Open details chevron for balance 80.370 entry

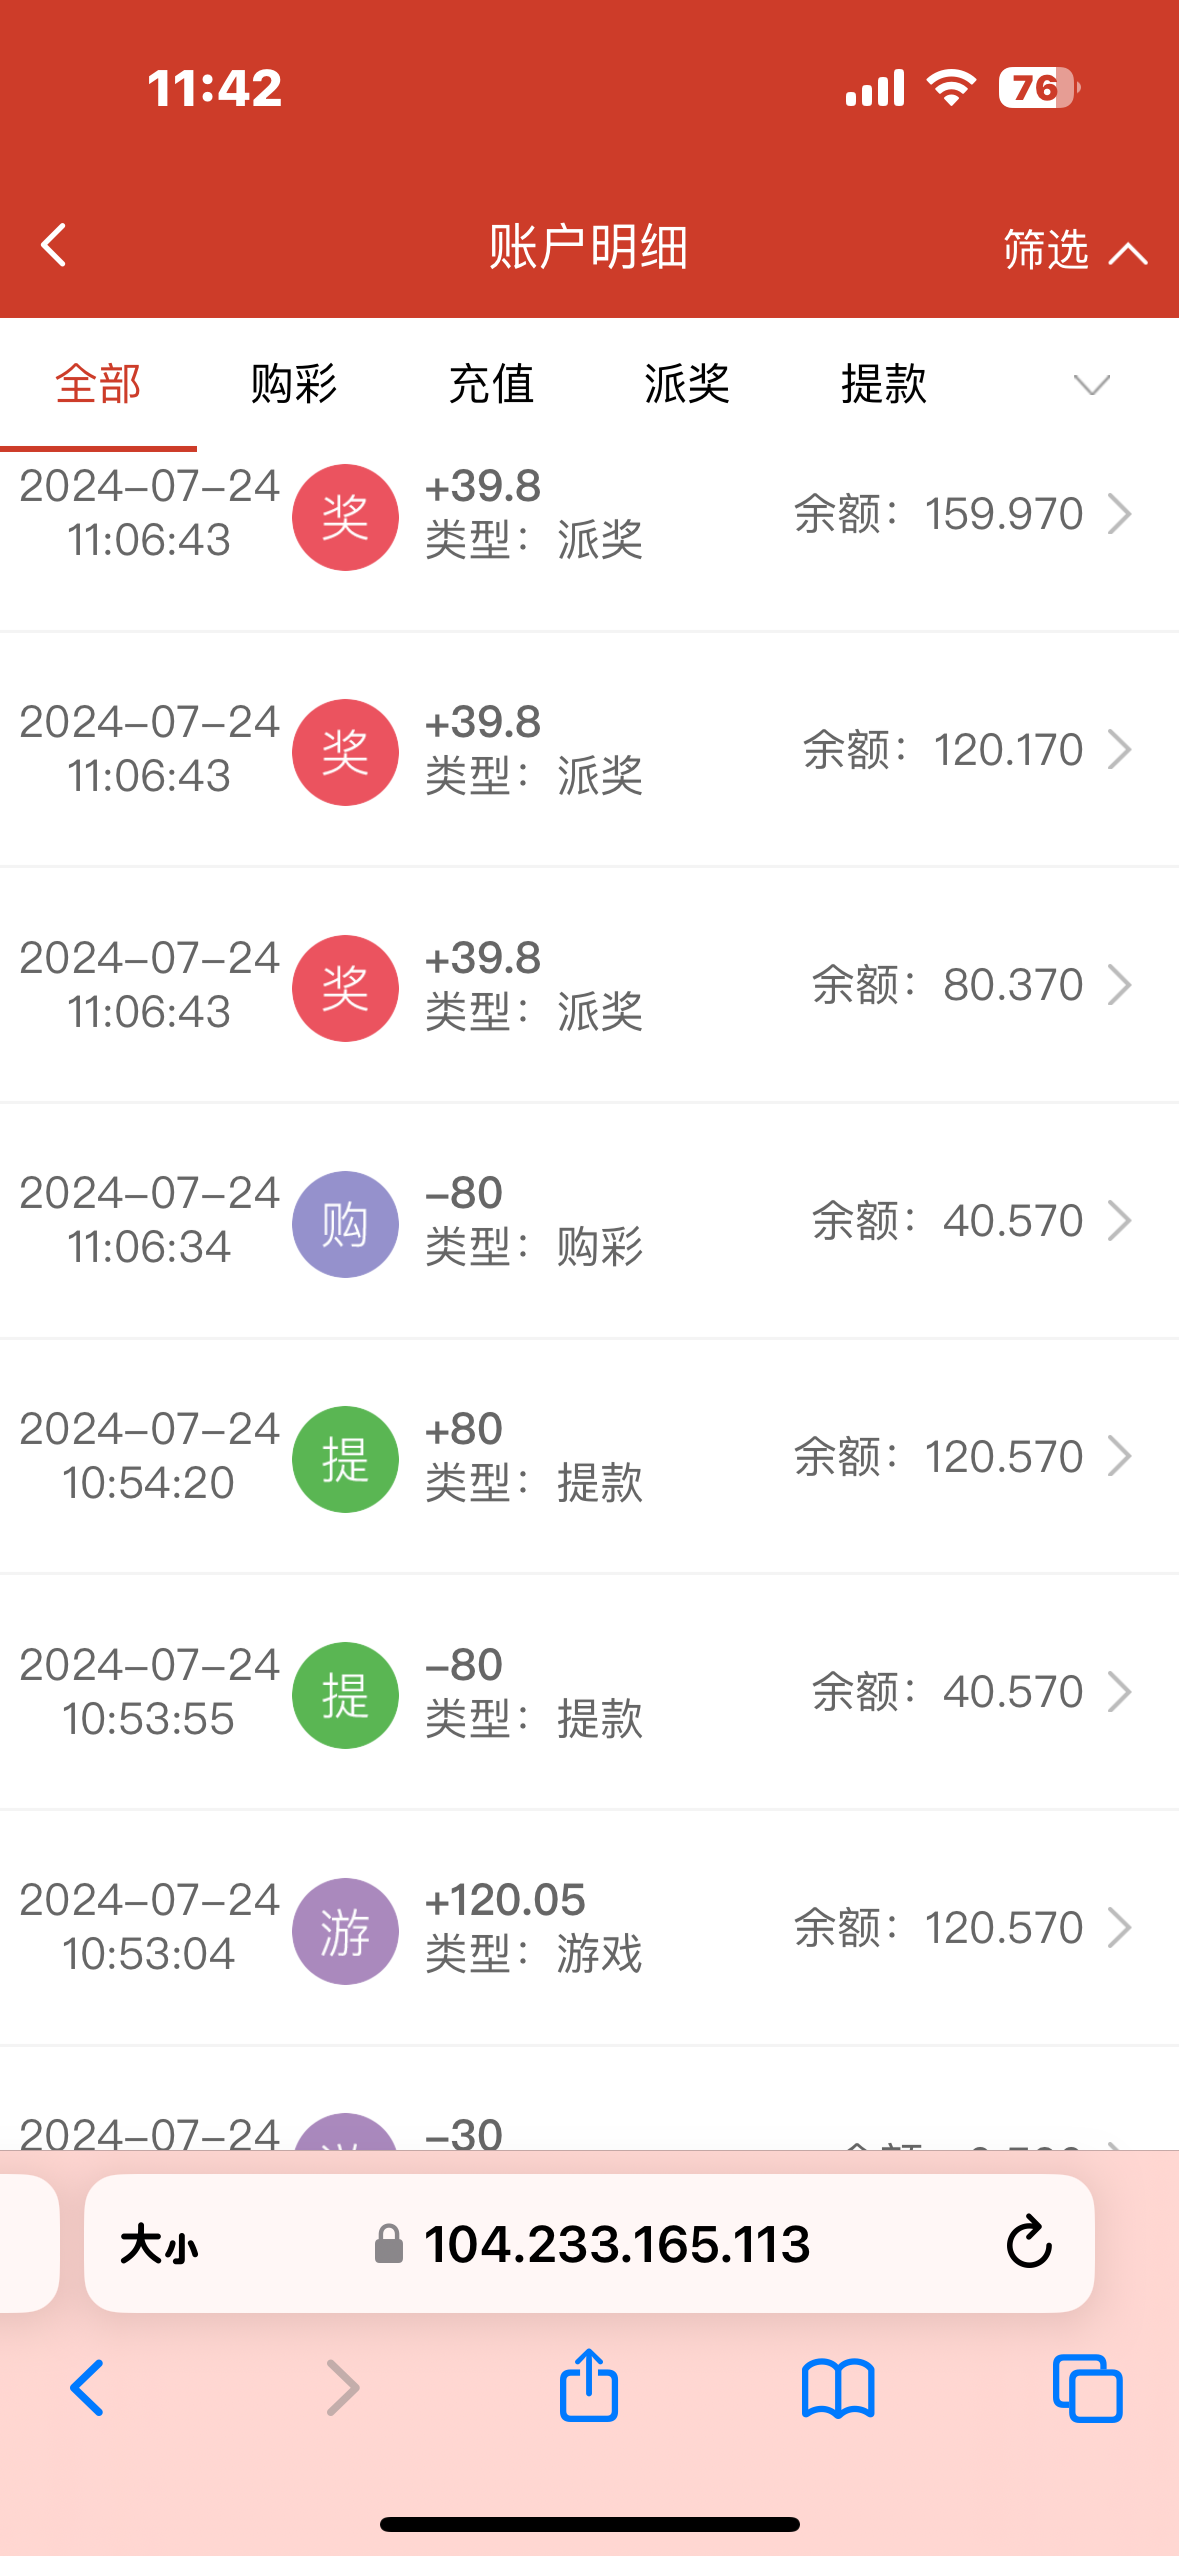click(1120, 986)
